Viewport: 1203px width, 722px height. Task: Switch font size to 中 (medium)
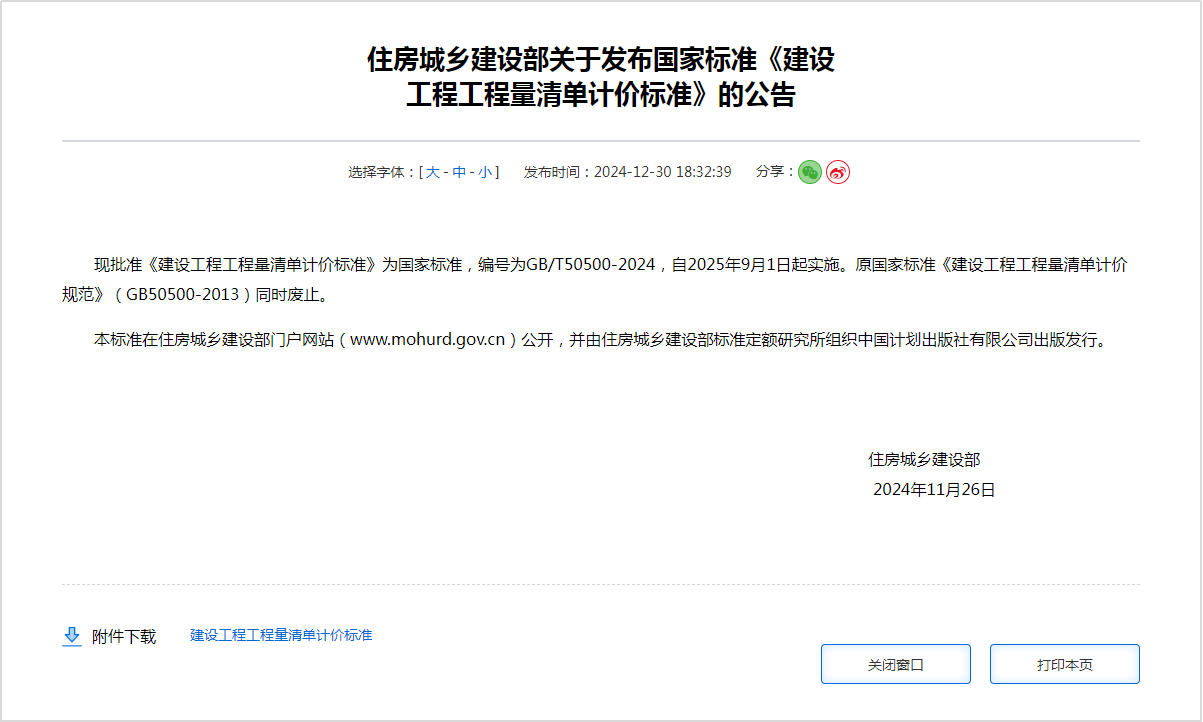tap(459, 172)
